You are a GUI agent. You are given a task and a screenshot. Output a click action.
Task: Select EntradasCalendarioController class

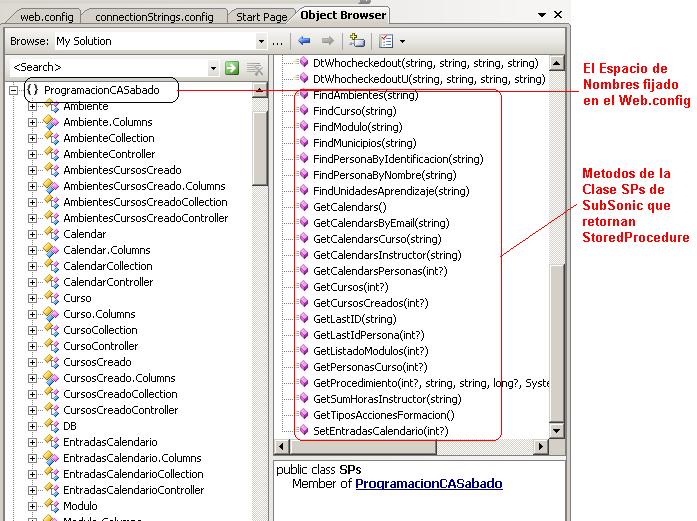point(133,490)
